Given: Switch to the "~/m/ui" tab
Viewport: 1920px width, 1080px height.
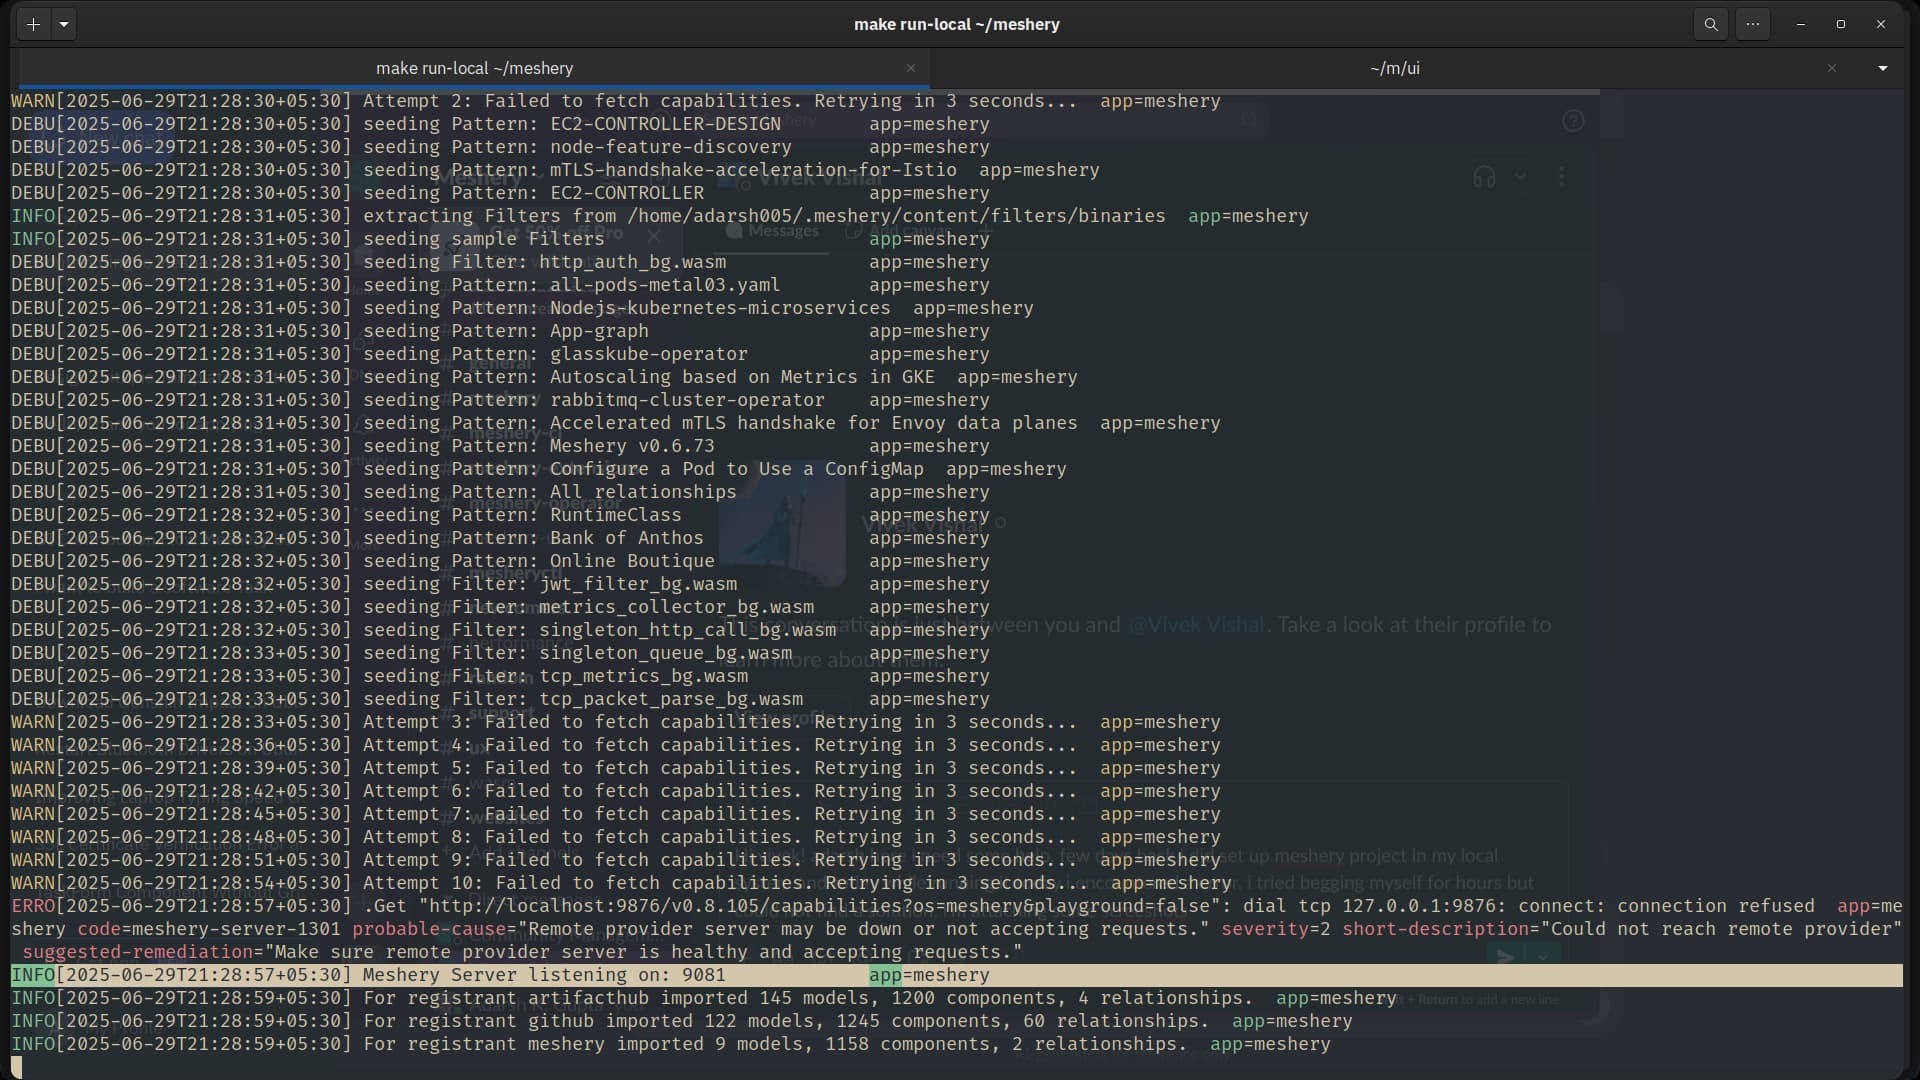Looking at the screenshot, I should point(1394,68).
